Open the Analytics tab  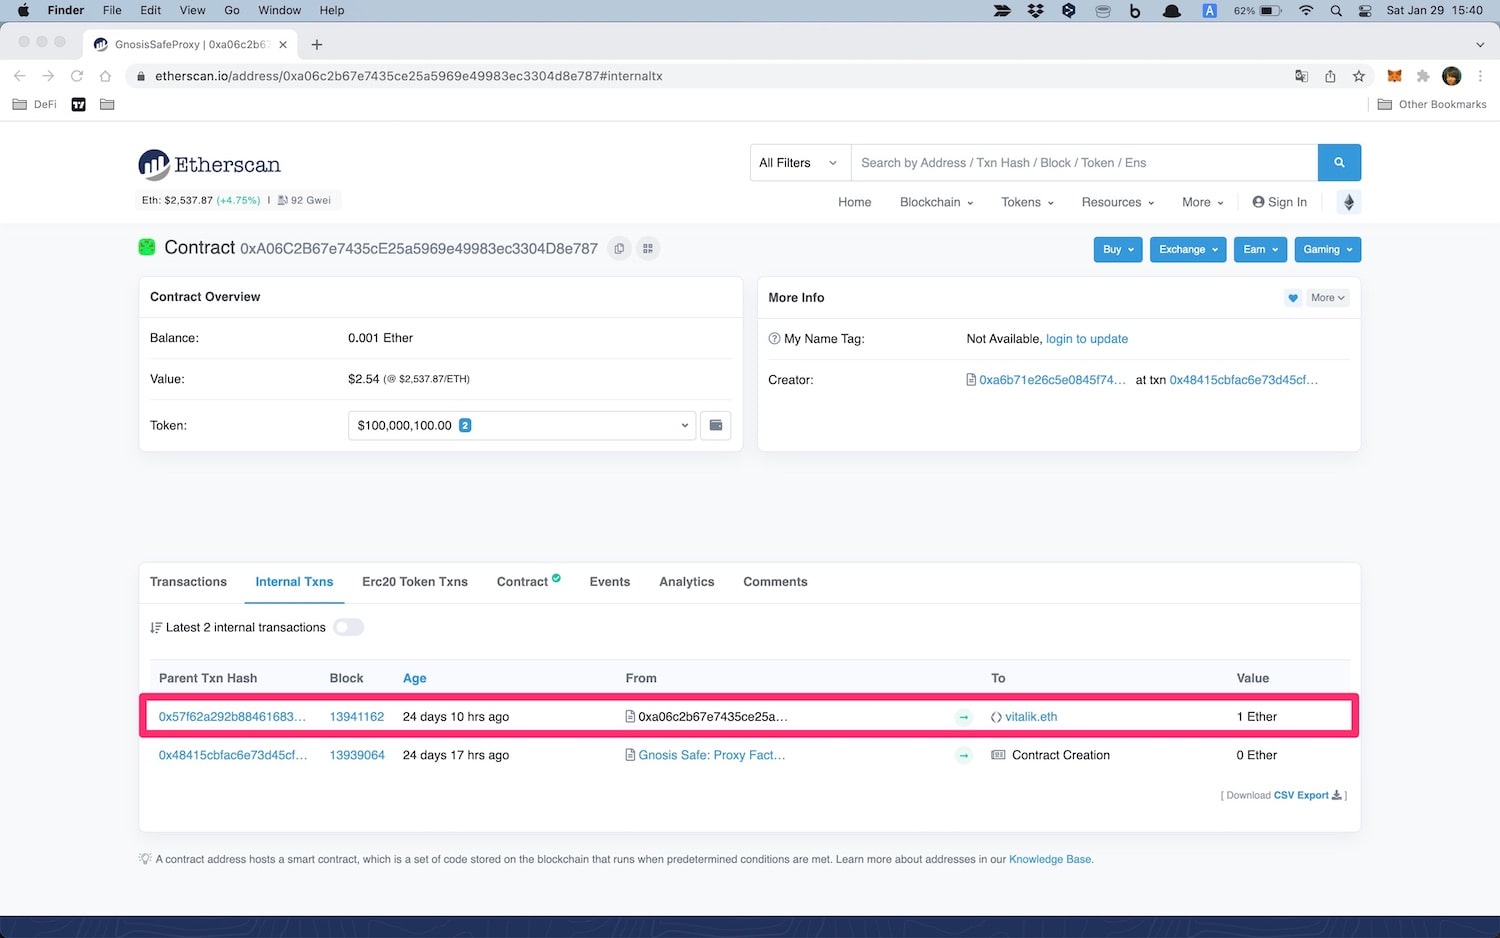[x=687, y=582]
